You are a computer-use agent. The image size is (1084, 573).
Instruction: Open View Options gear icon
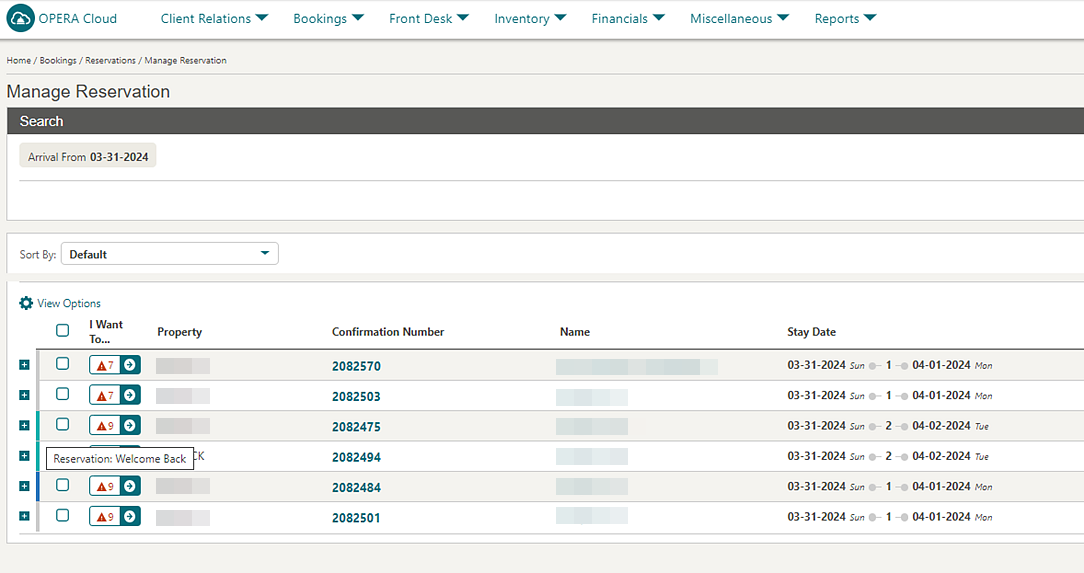coord(26,303)
